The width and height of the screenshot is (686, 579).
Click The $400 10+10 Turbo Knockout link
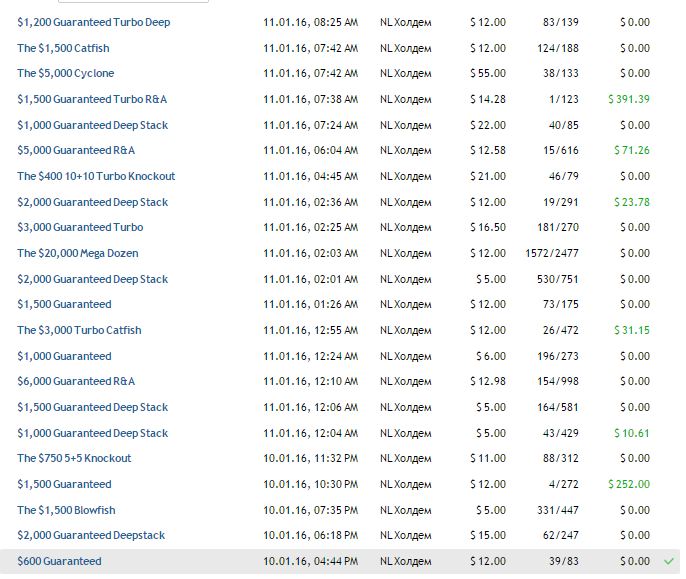point(96,176)
